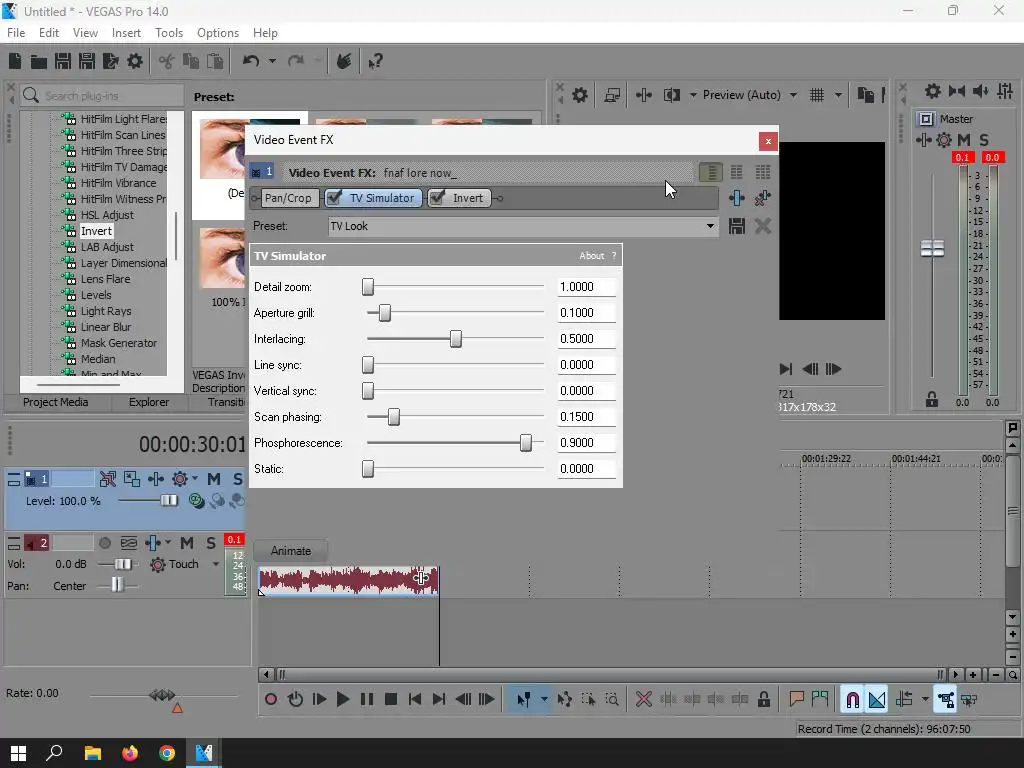Viewport: 1024px width, 768px height.
Task: Click Pan/Crop in the FX chain
Action: click(x=288, y=198)
